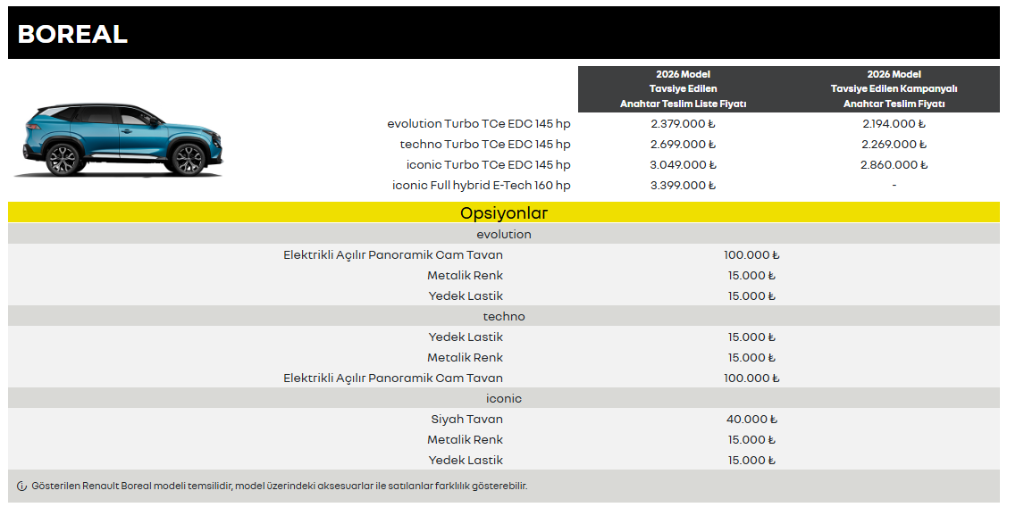Select the BOREAL header title
This screenshot has height=524, width=1024.
pyautogui.click(x=72, y=34)
